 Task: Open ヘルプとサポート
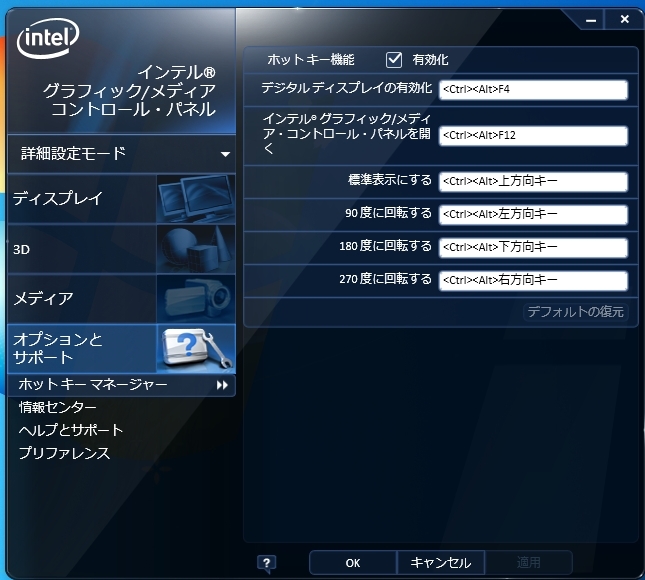71,430
